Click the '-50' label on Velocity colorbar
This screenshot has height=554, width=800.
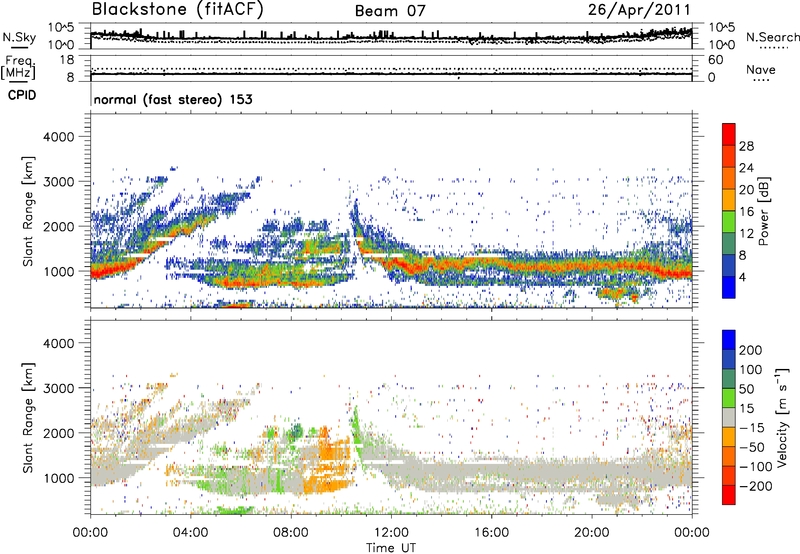(752, 447)
